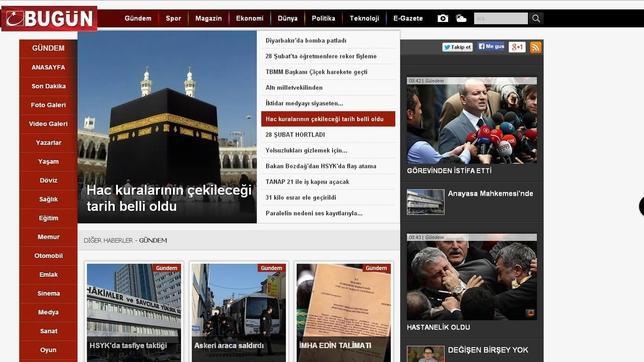This screenshot has width=644, height=362.
Task: Open İMHA EDİN TALİMATI news card
Action: (344, 313)
